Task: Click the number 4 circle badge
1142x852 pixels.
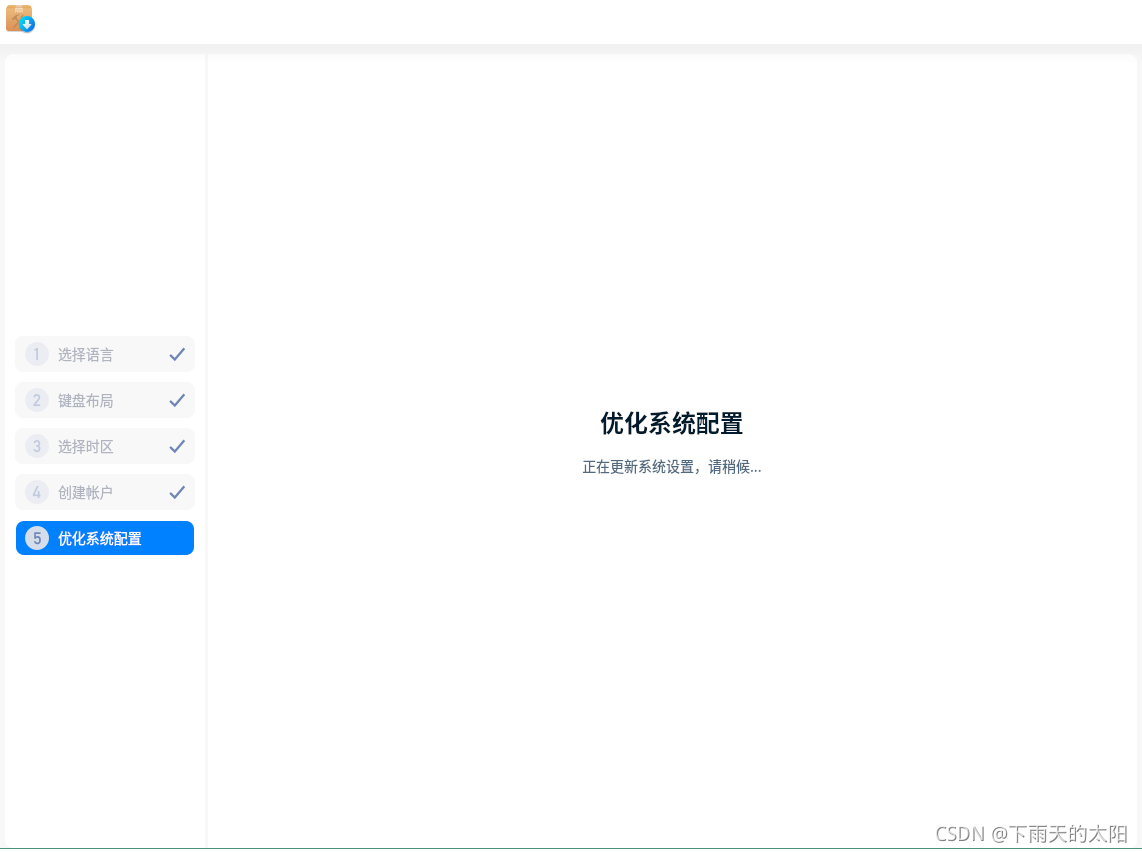Action: coord(36,494)
